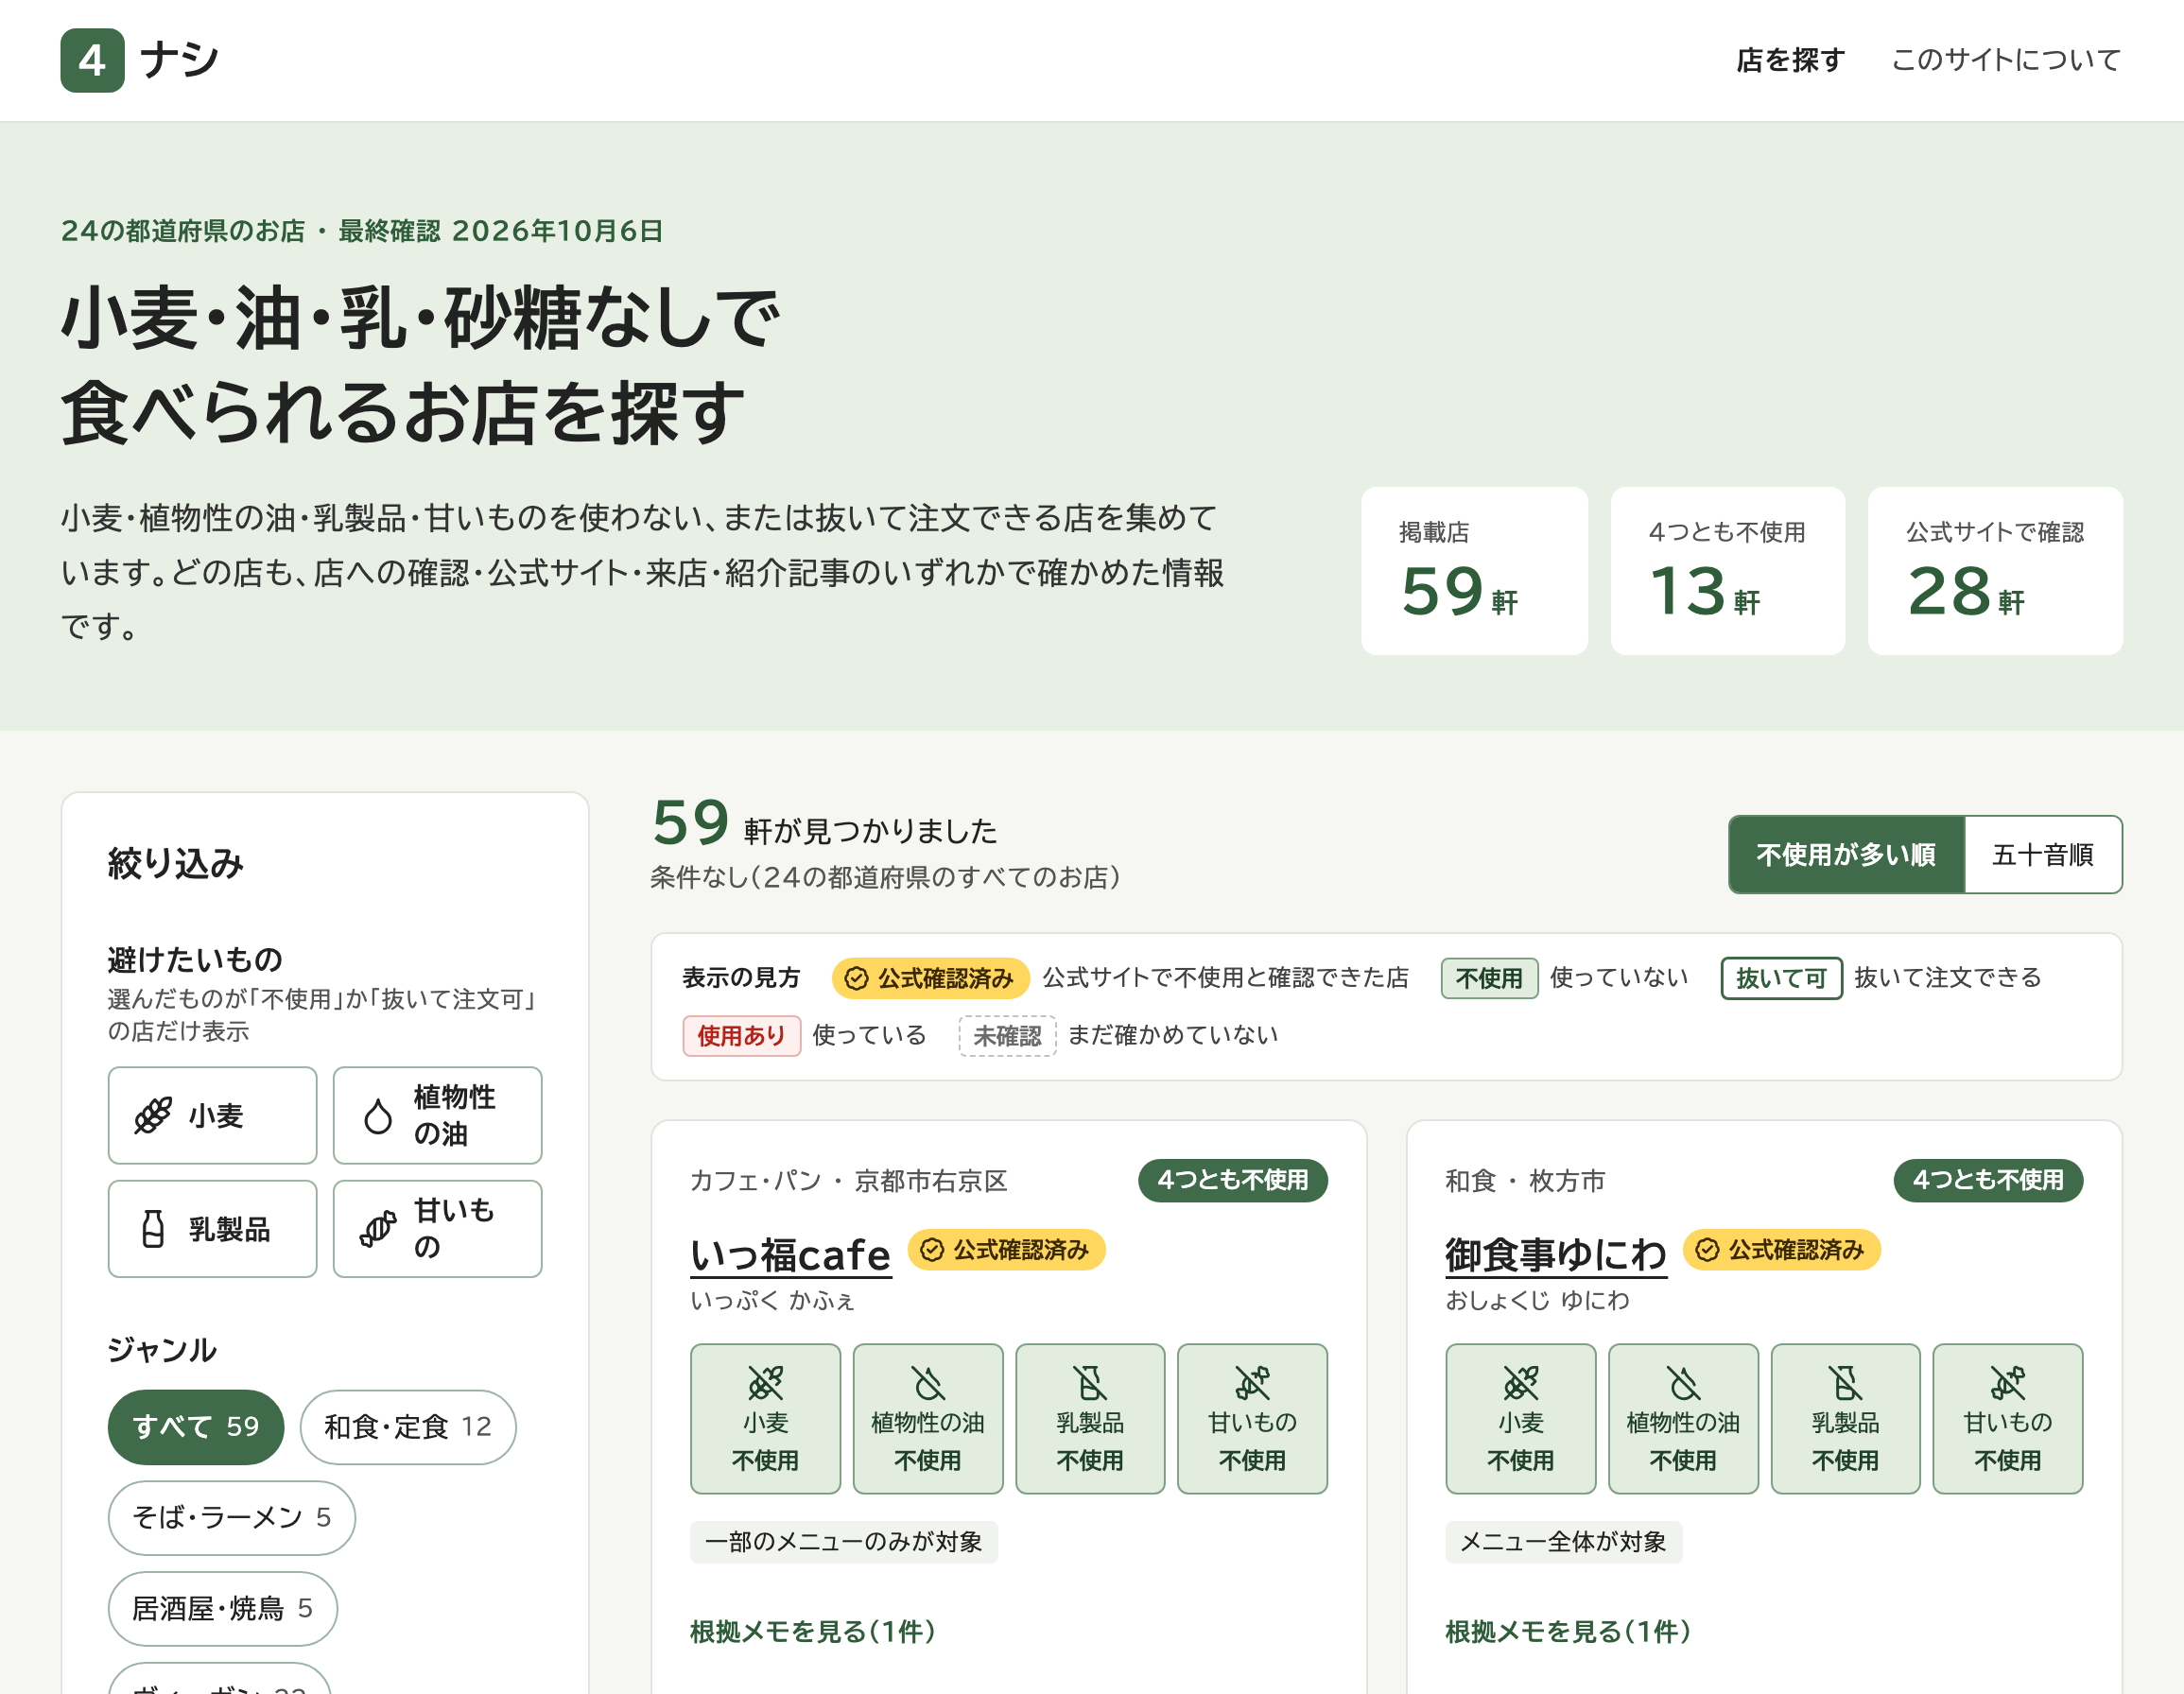Click the 抜いて可 legend tag
The height and width of the screenshot is (1694, 2184).
click(1781, 978)
